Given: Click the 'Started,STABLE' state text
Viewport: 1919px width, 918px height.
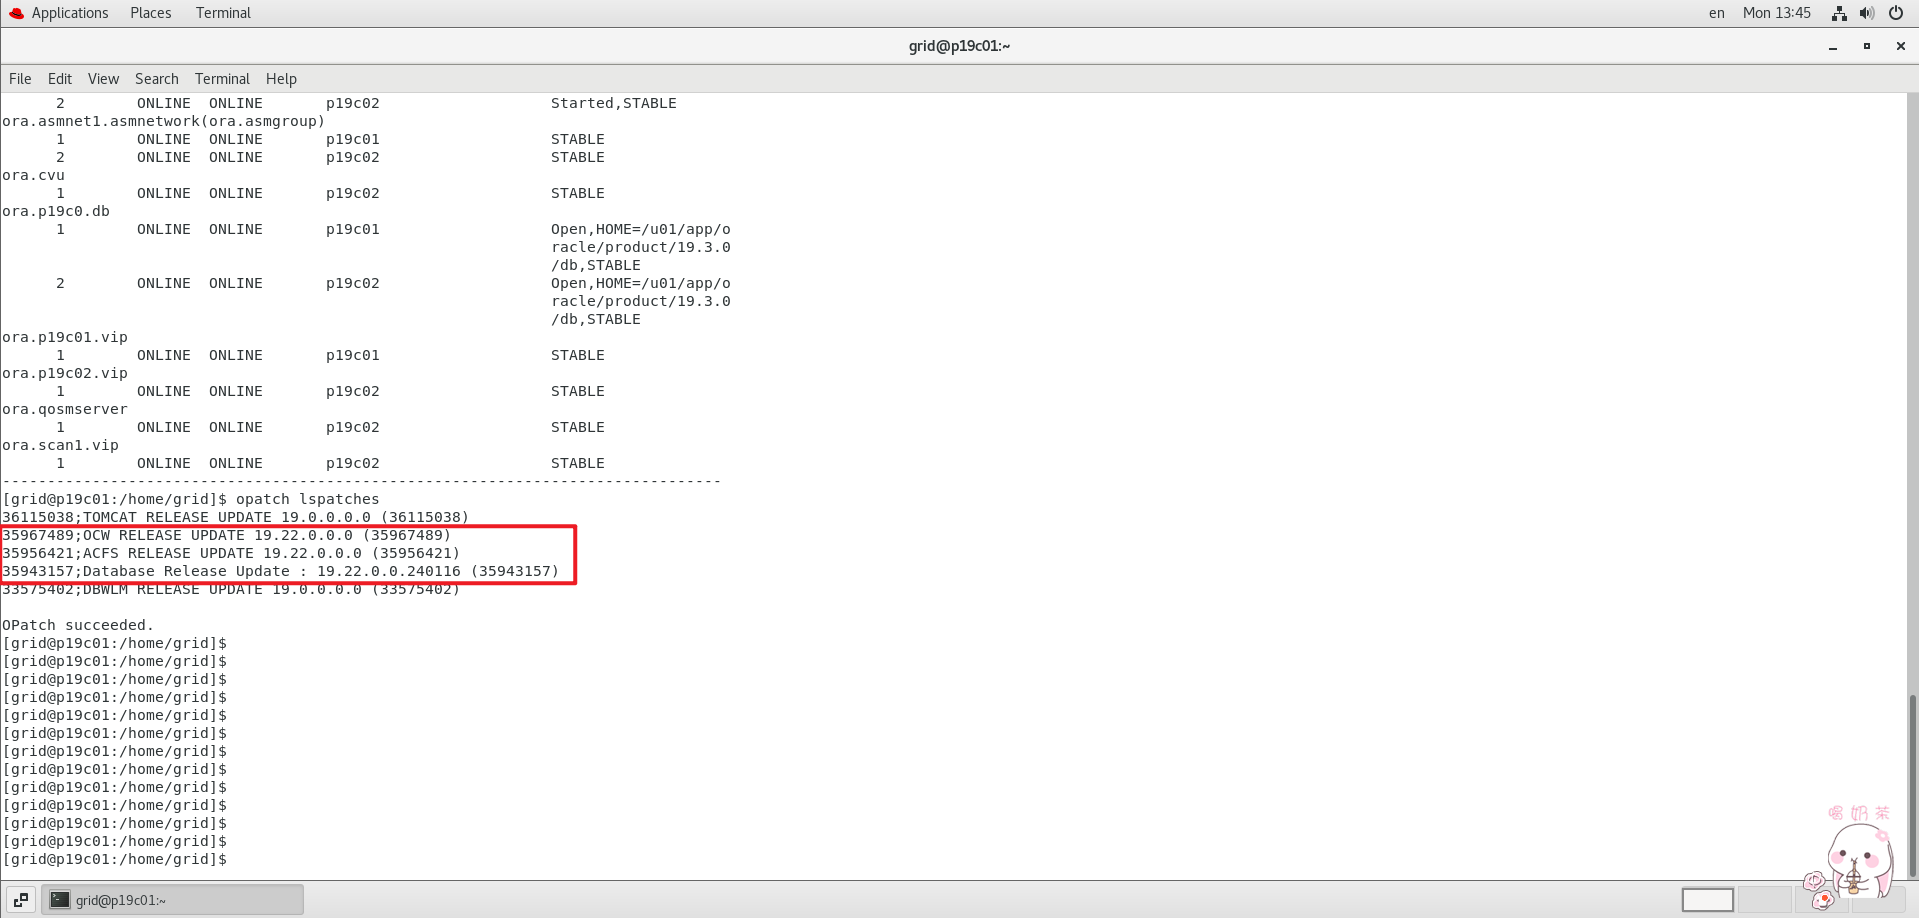Looking at the screenshot, I should [614, 103].
